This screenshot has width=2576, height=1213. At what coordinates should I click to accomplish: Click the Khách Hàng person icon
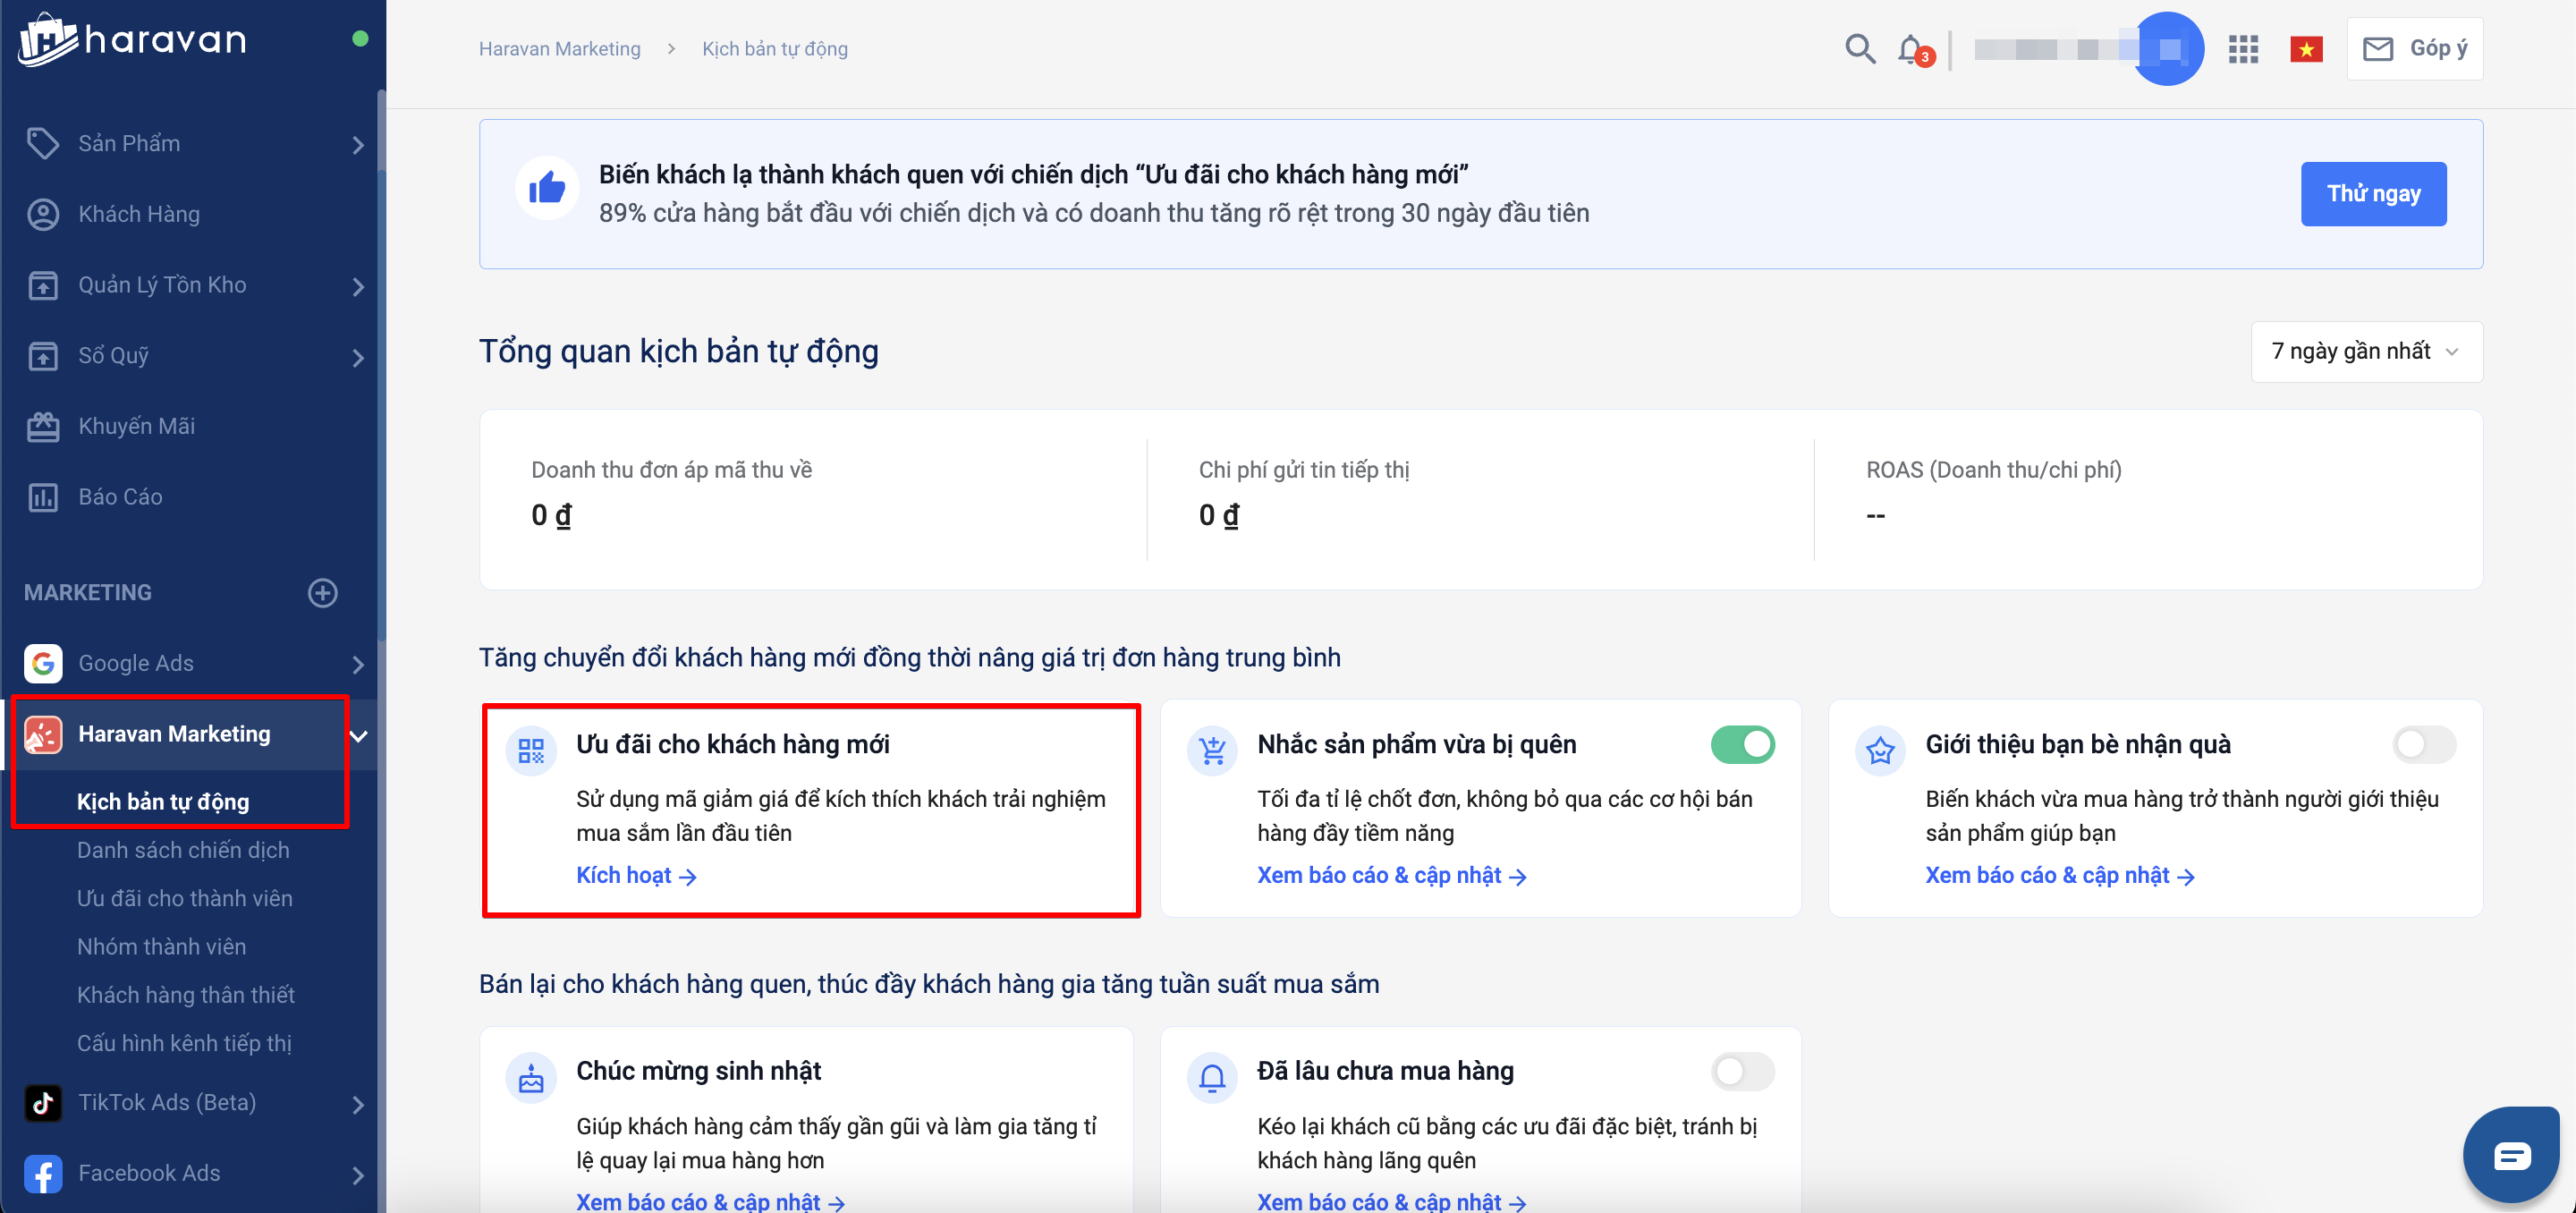pyautogui.click(x=42, y=214)
